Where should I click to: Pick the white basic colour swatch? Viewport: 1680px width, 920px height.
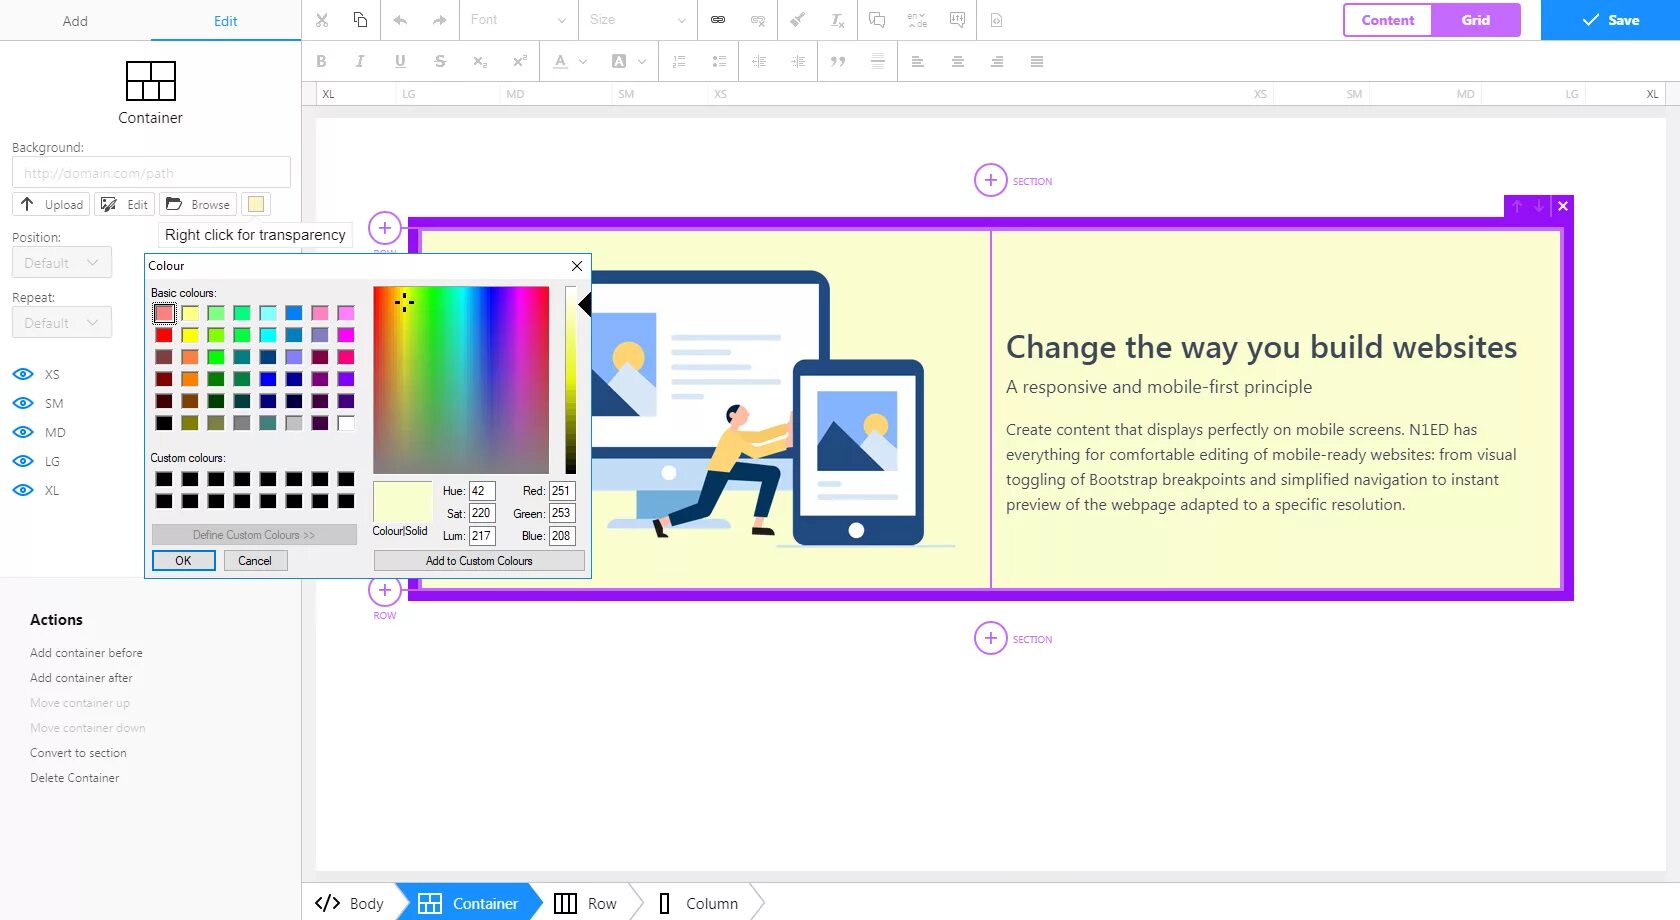[346, 423]
